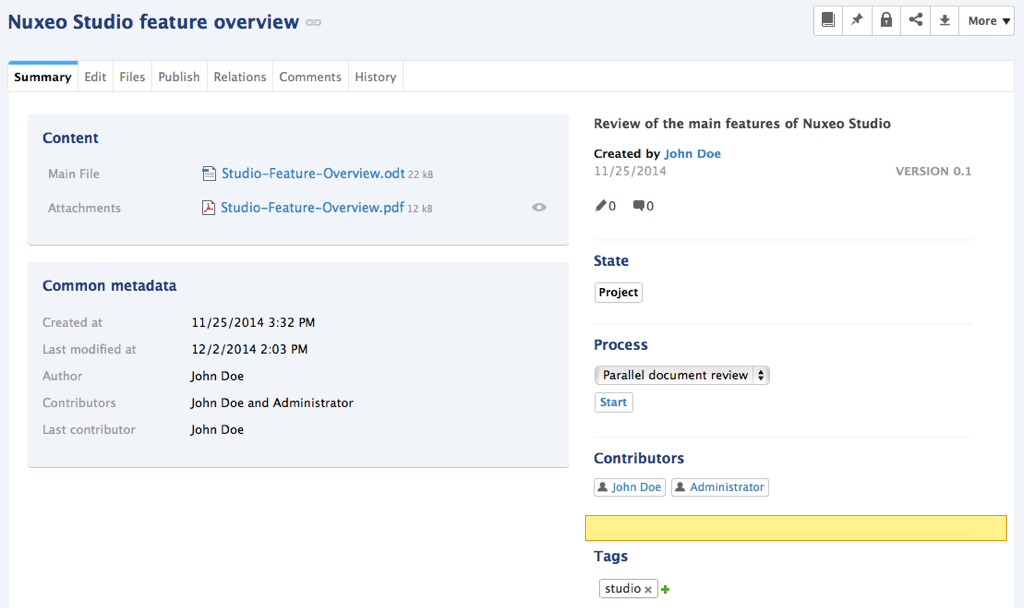Click the permalink chain icon beside title

pos(313,23)
